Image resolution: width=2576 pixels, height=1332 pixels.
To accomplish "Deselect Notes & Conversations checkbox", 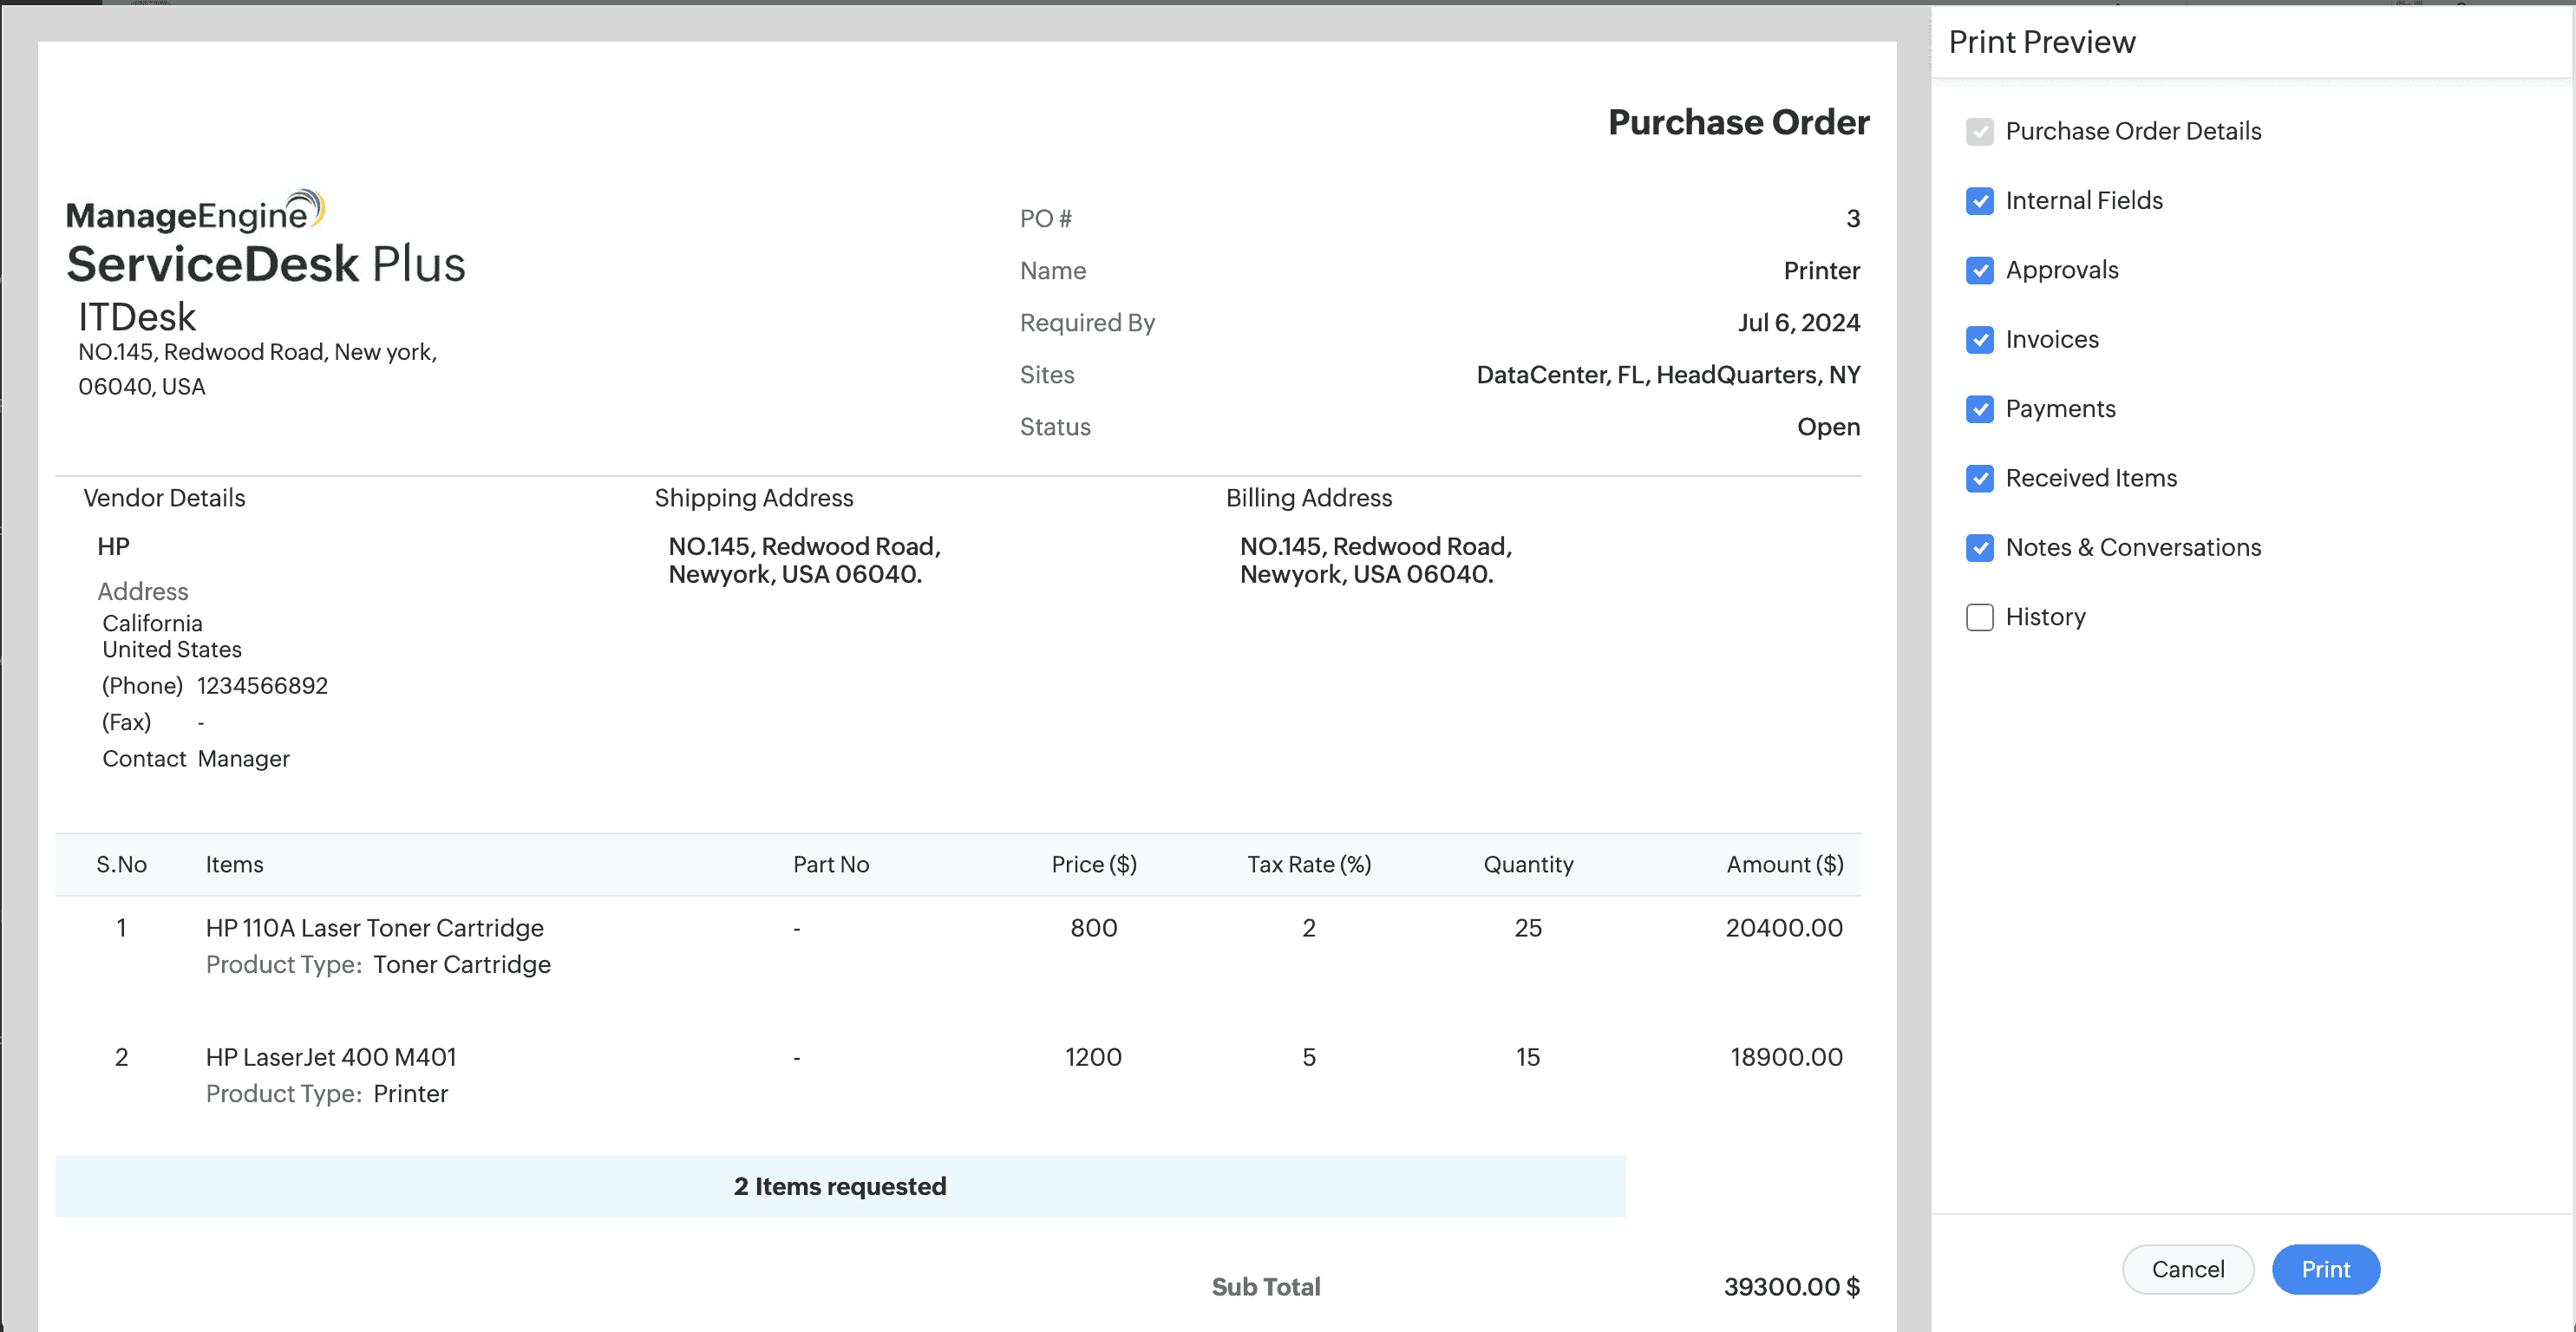I will point(1979,548).
